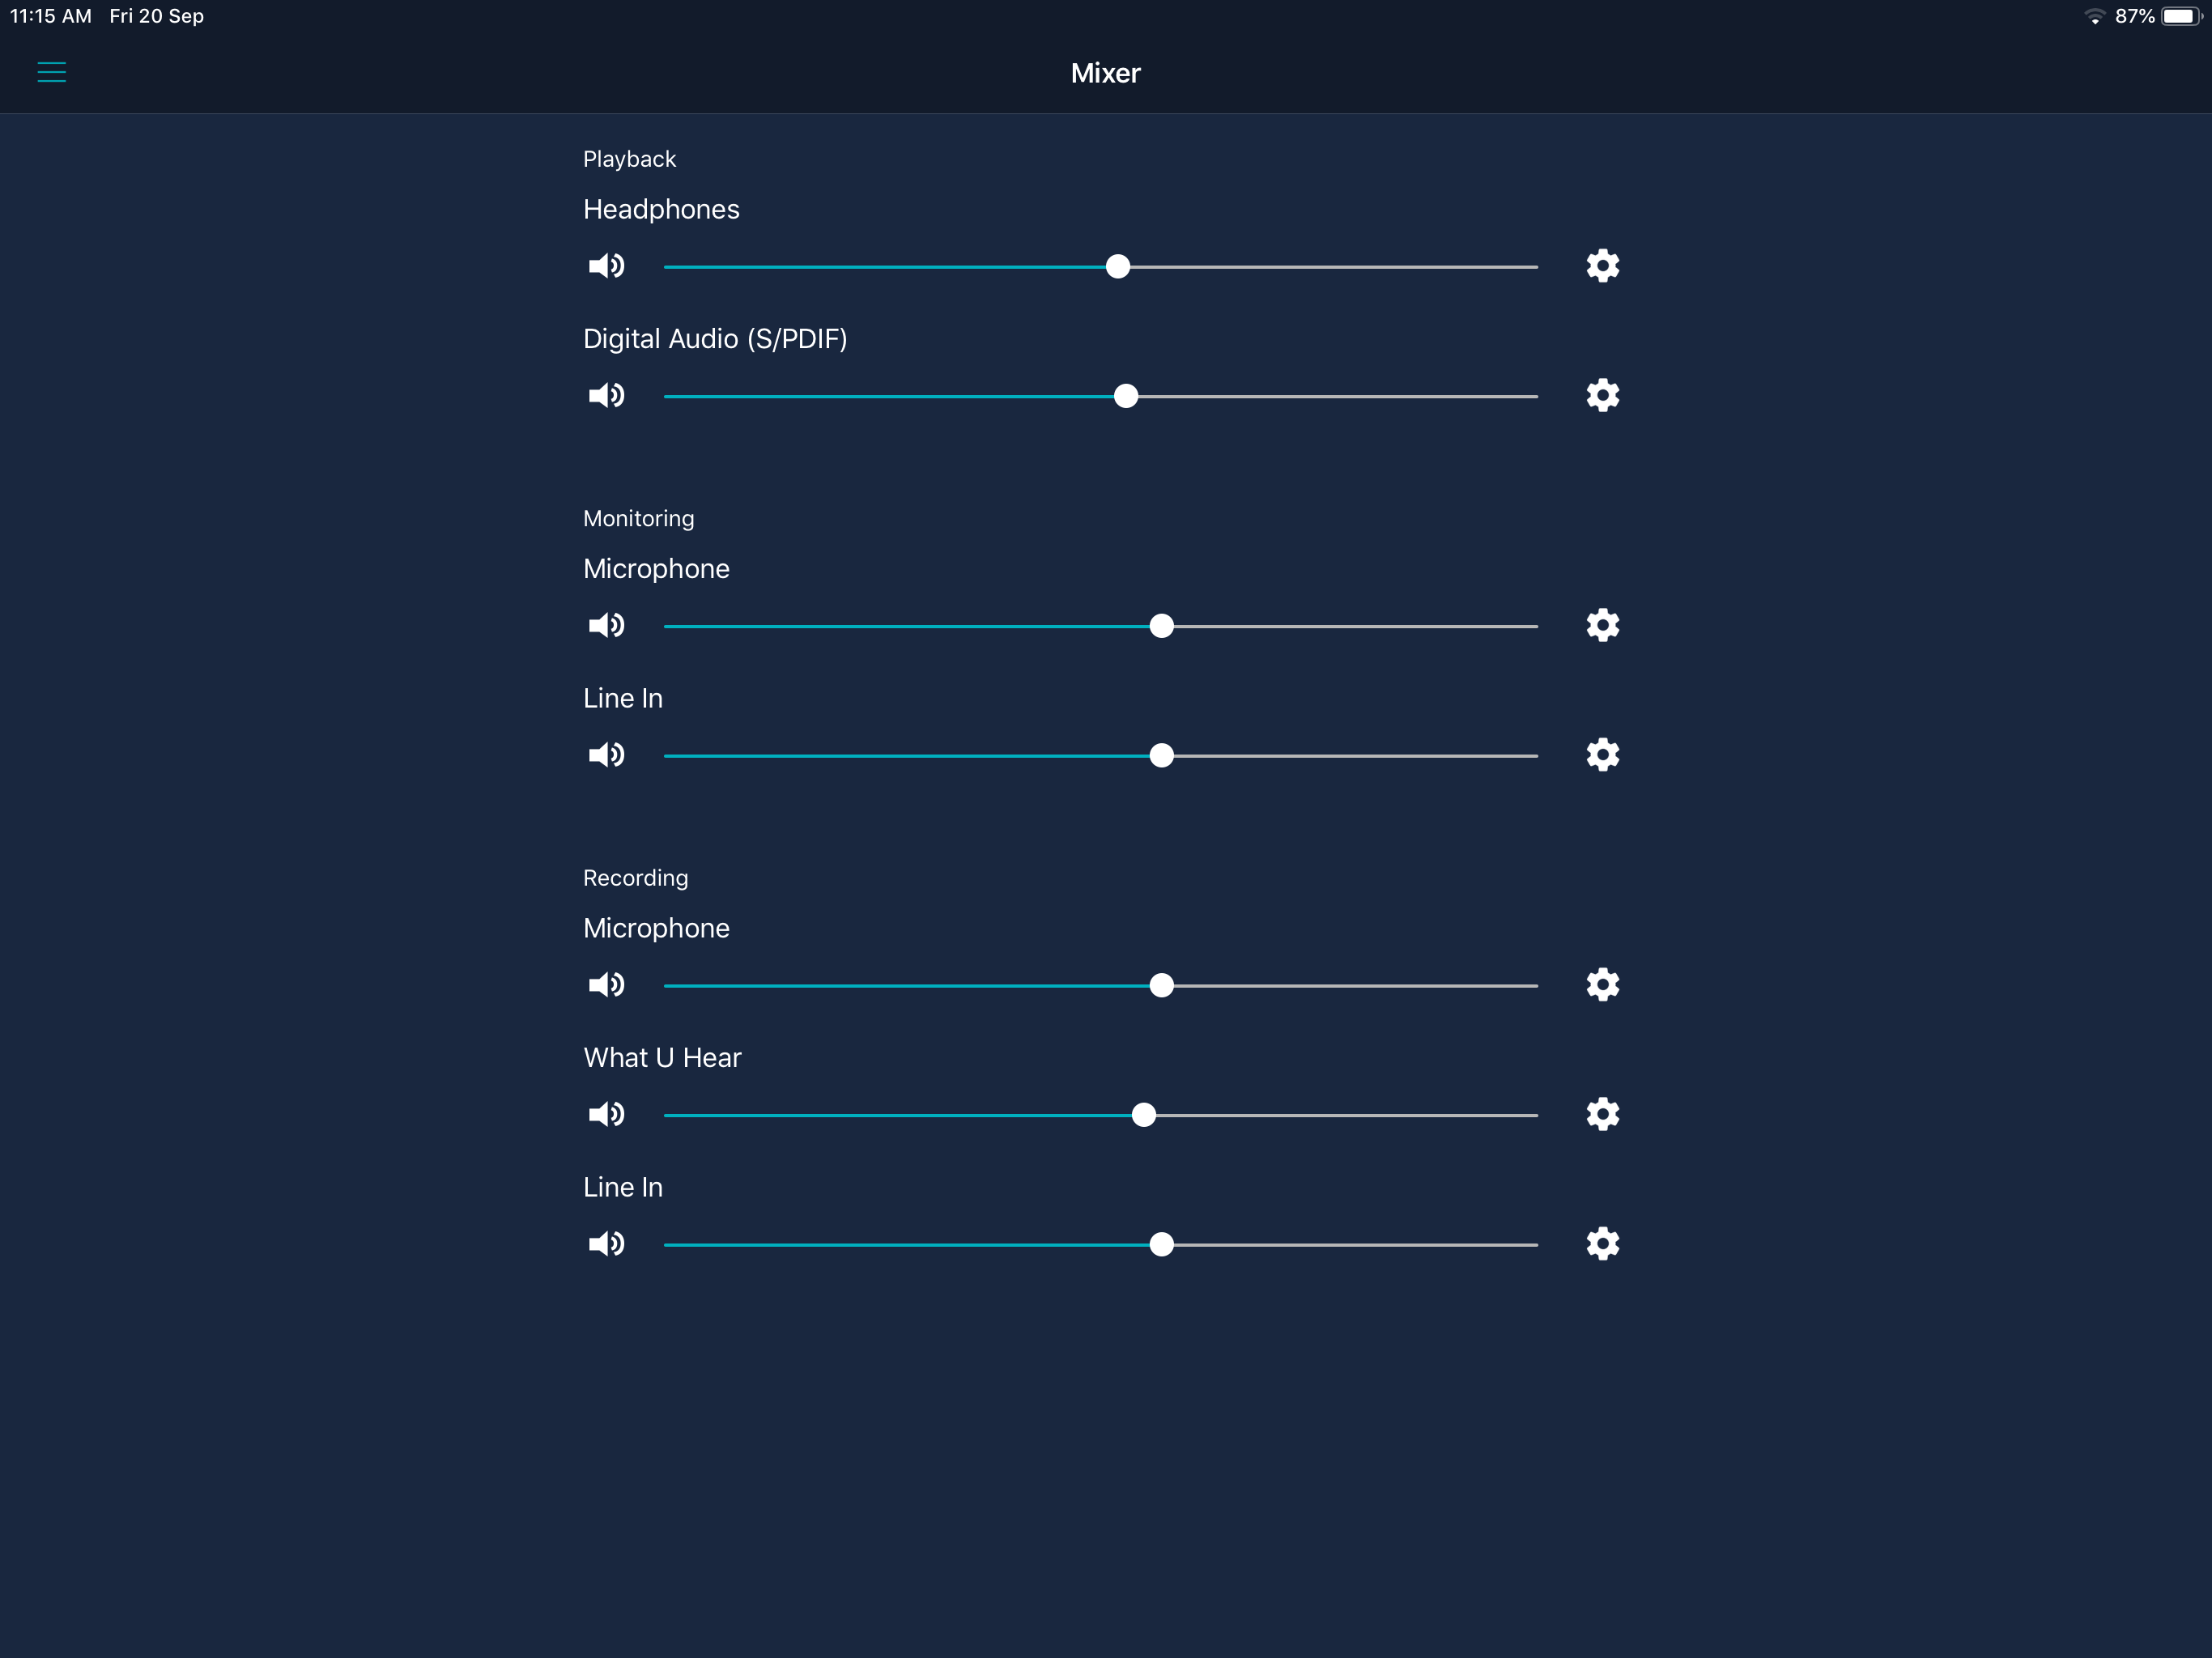Image resolution: width=2212 pixels, height=1658 pixels.
Task: Mute What U Hear recording
Action: pyautogui.click(x=606, y=1114)
